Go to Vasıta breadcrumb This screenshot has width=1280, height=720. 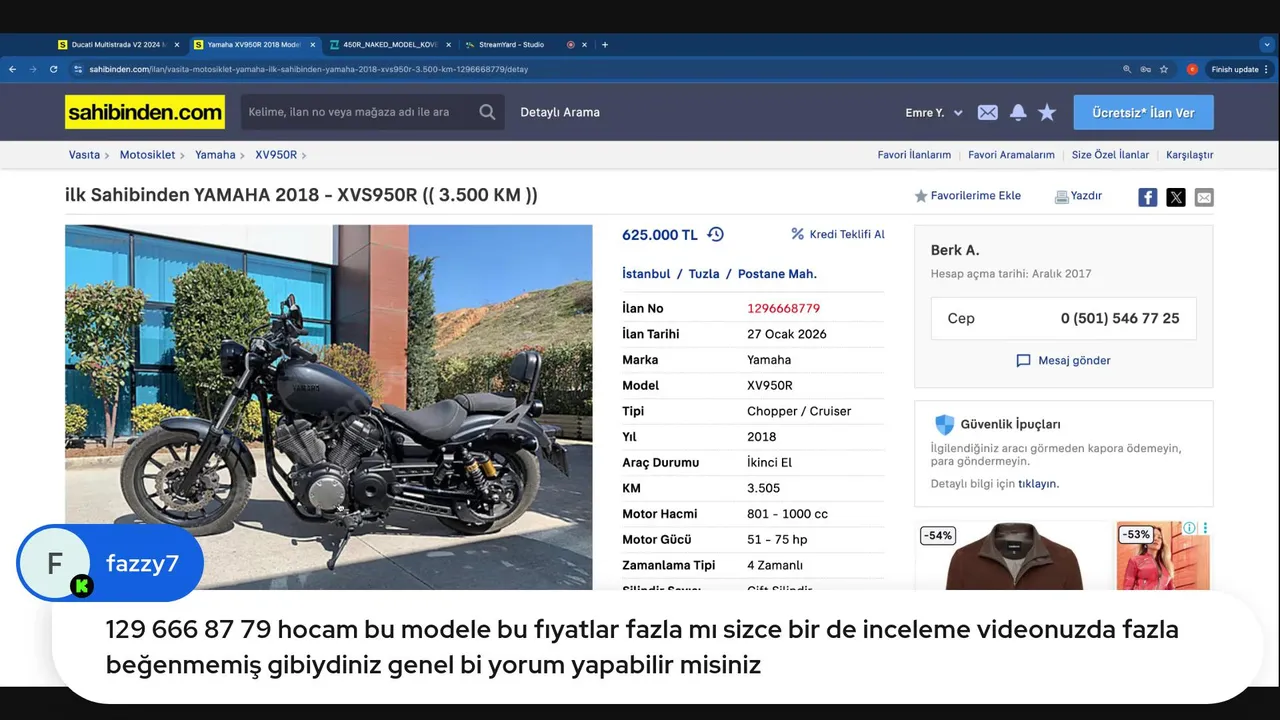[x=84, y=155]
